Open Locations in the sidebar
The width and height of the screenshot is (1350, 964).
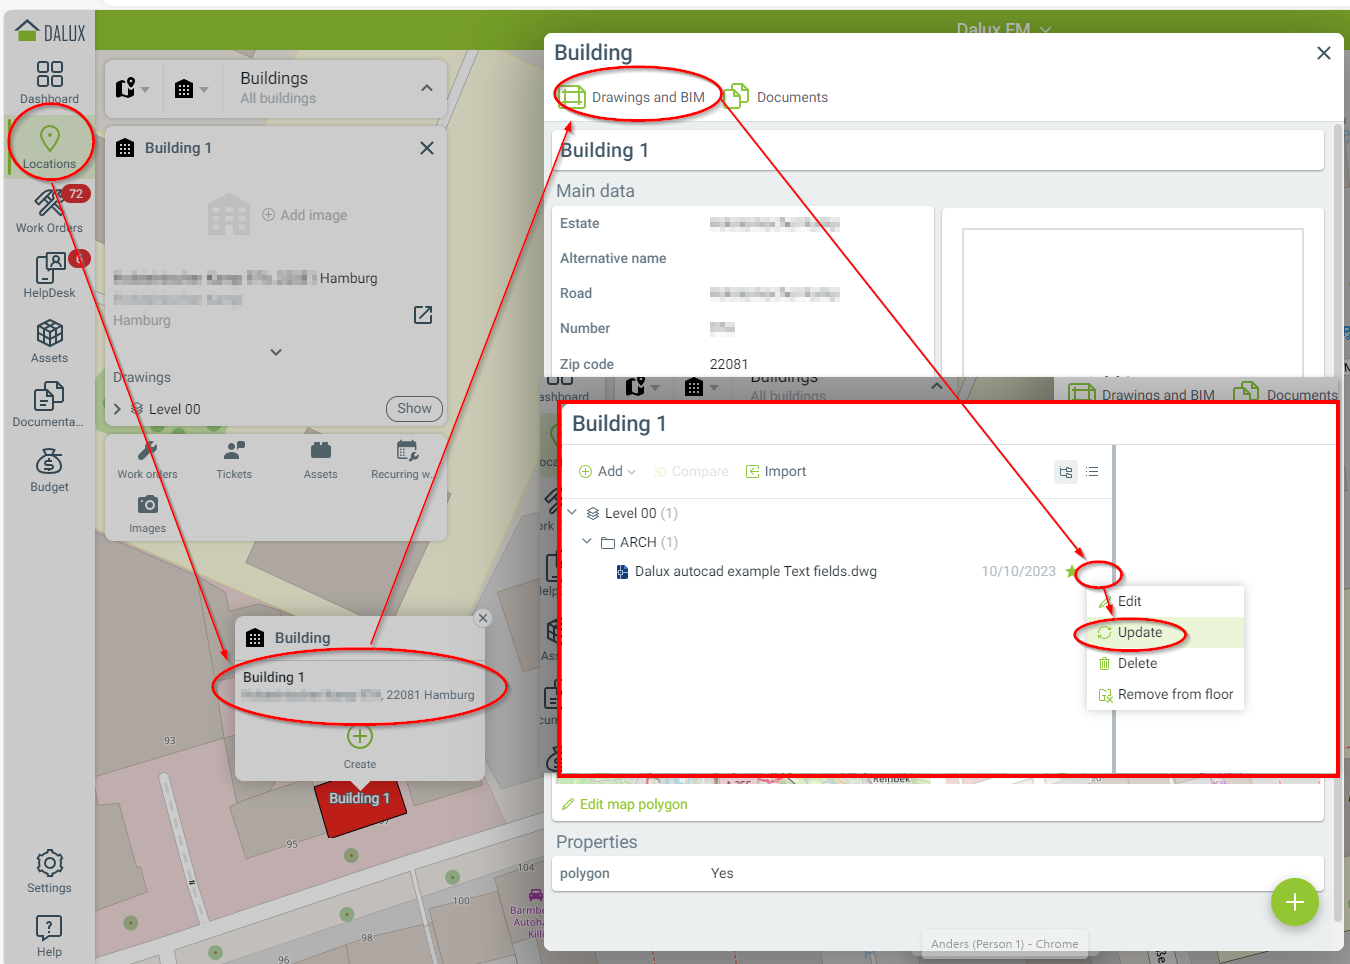click(x=49, y=146)
